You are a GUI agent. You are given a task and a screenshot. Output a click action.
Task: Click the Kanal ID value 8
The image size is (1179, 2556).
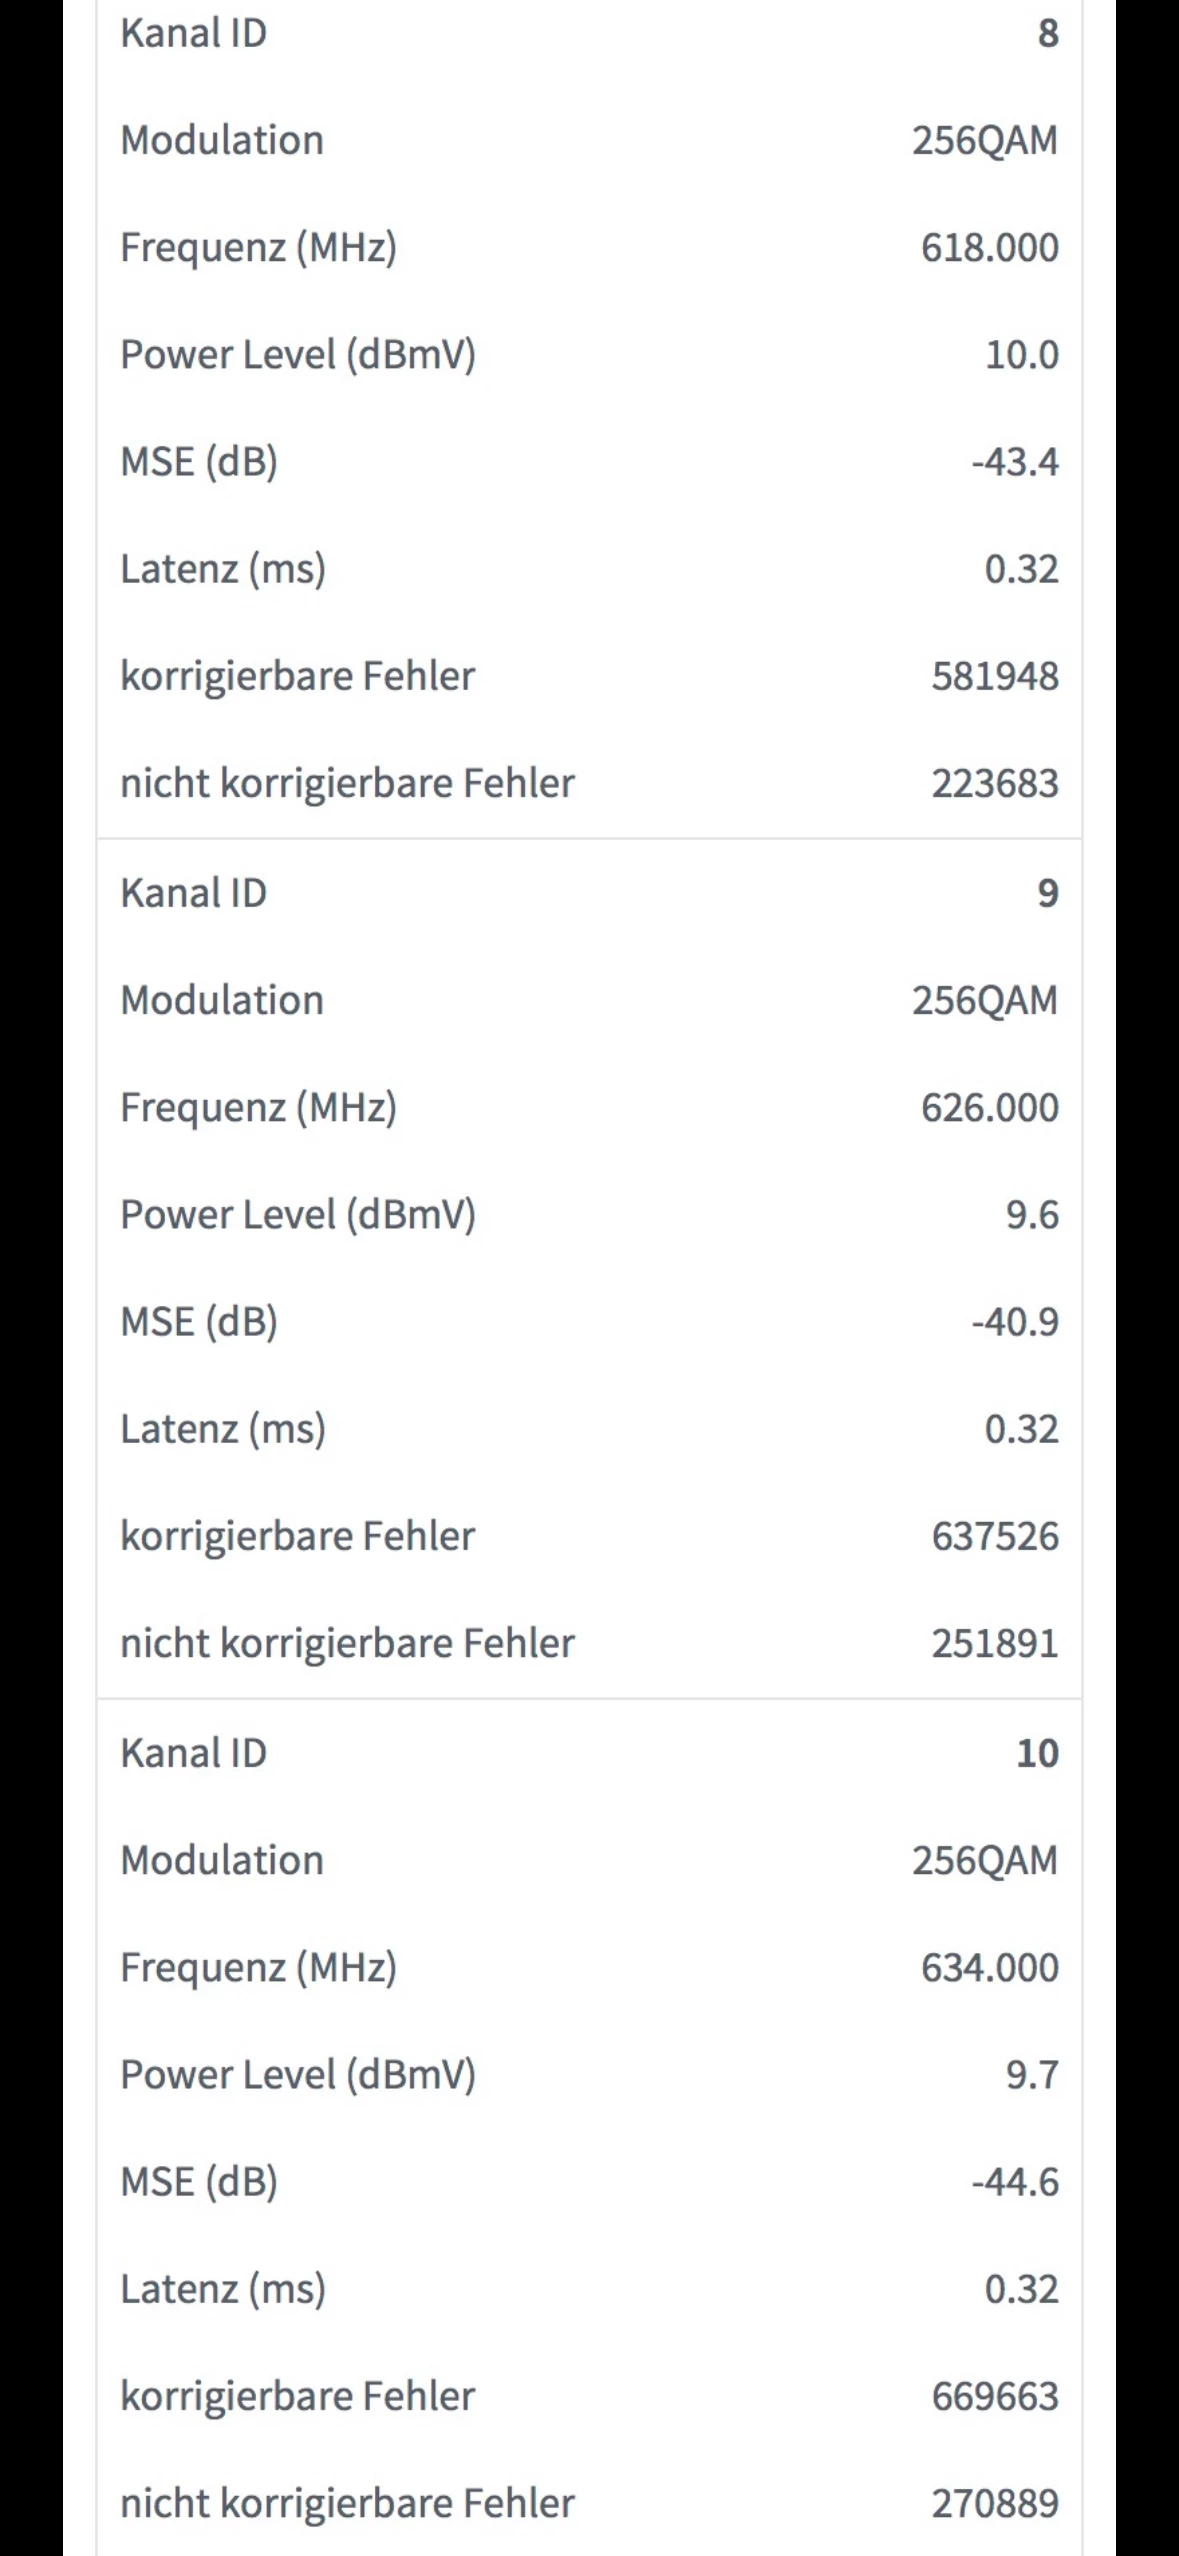[1047, 33]
